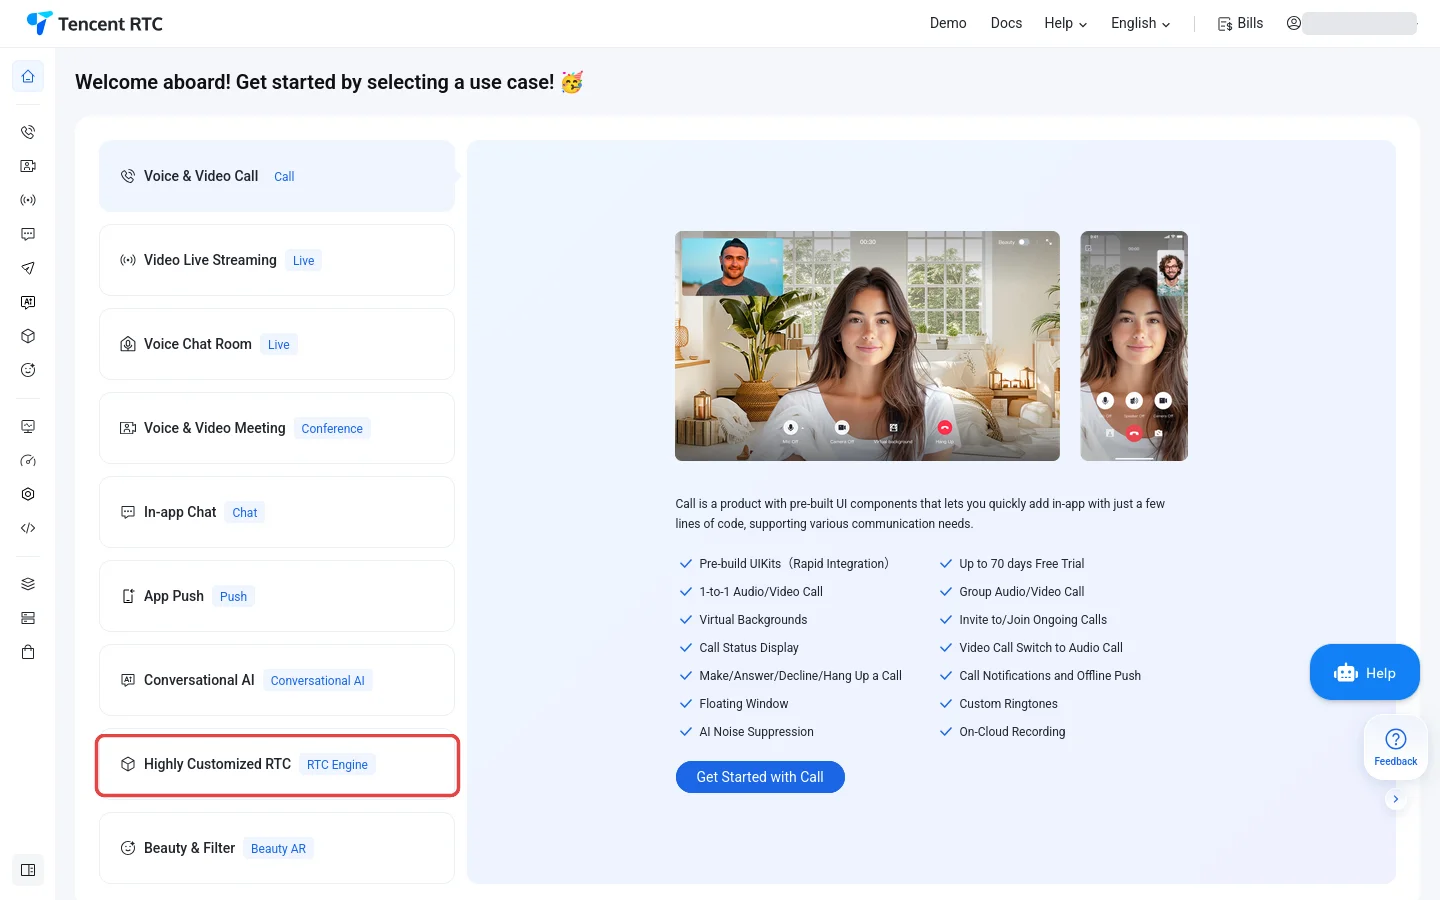This screenshot has width=1440, height=900.
Task: Switch to Voice & Video Meeting use case
Action: coord(277,428)
